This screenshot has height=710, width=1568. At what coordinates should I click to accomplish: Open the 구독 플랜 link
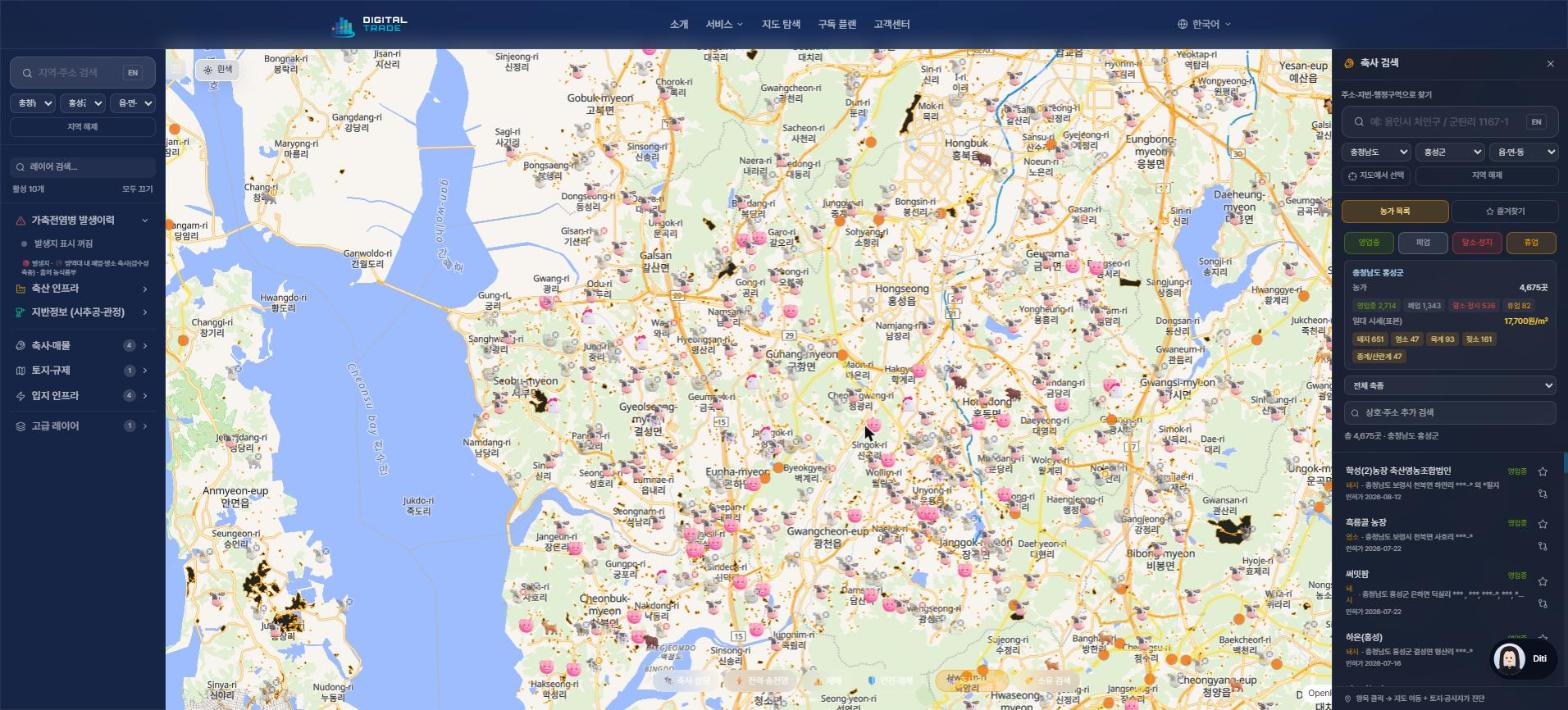[x=837, y=24]
